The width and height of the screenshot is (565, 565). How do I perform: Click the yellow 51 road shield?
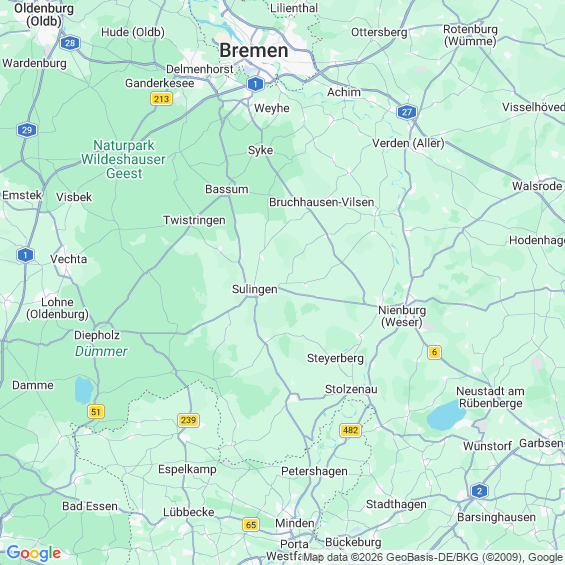(96, 412)
